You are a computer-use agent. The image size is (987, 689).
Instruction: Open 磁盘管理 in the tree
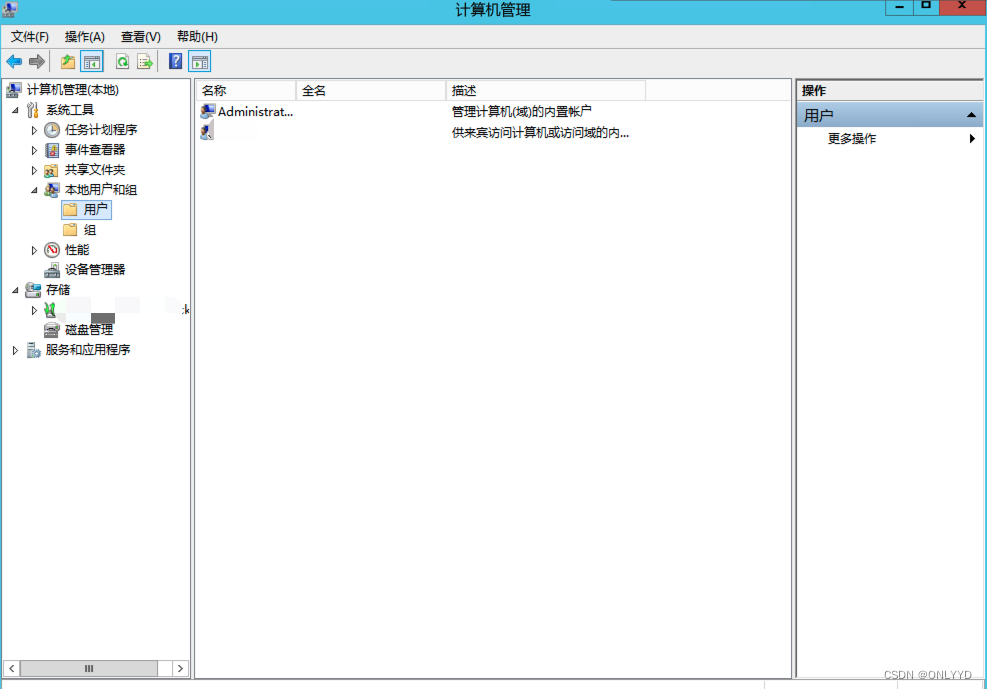coord(89,330)
